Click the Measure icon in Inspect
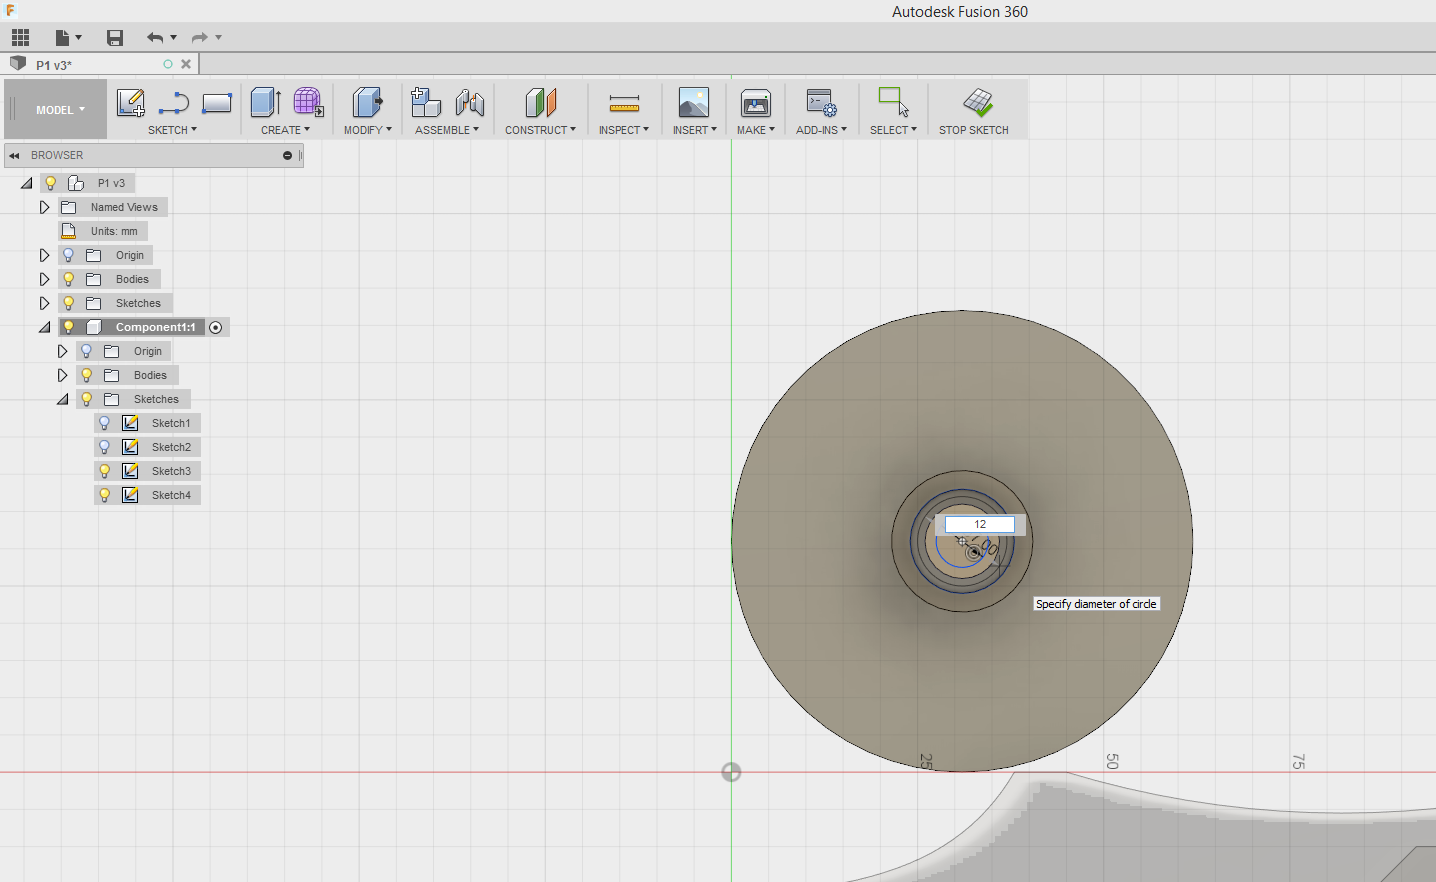 pyautogui.click(x=624, y=103)
